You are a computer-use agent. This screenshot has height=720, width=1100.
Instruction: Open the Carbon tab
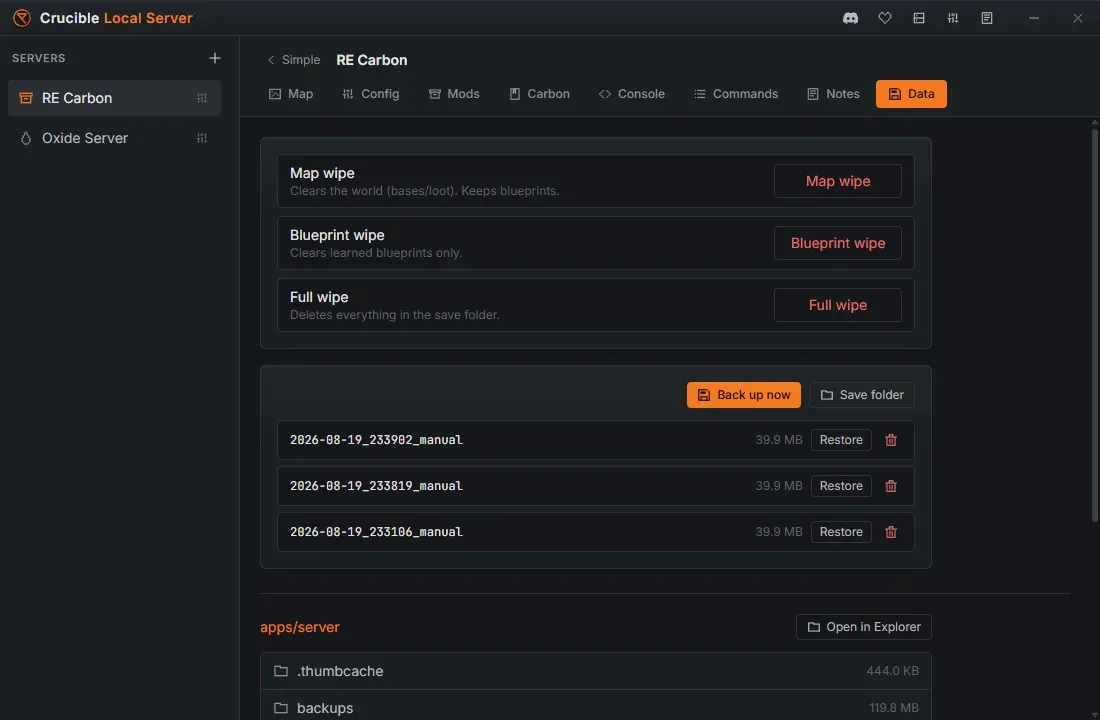(x=539, y=94)
